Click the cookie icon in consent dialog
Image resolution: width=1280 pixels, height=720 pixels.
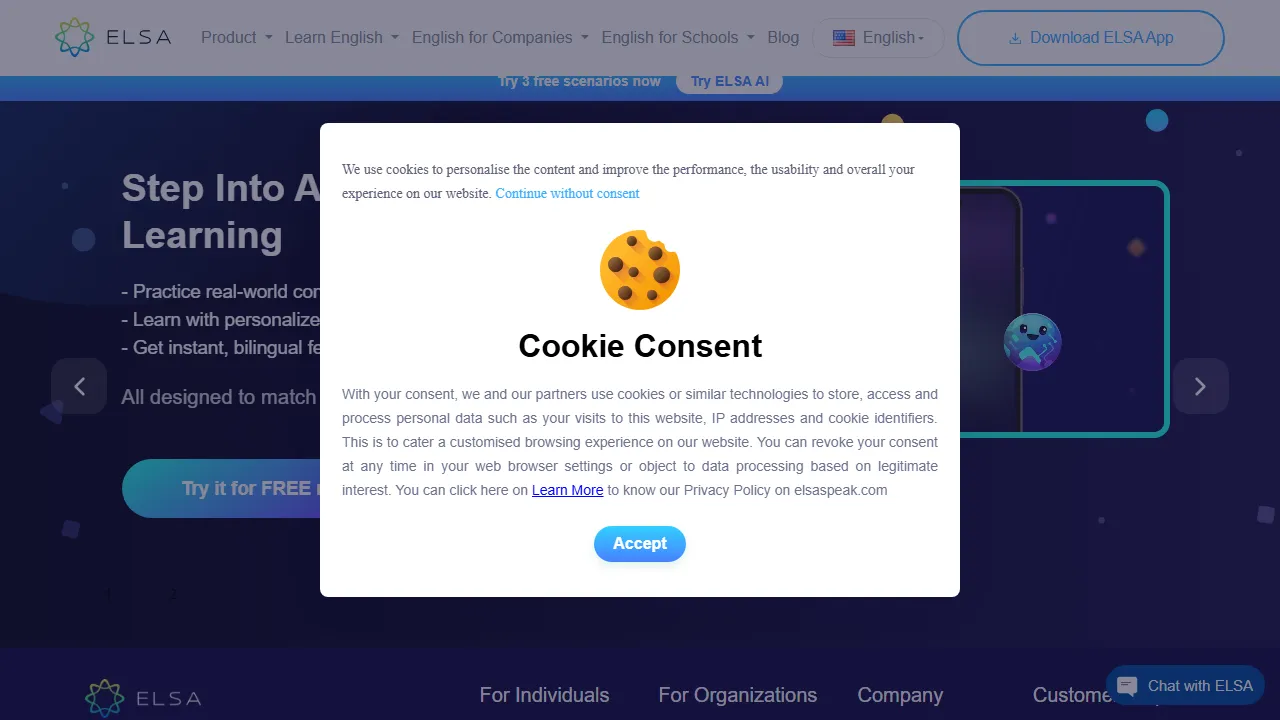click(640, 270)
